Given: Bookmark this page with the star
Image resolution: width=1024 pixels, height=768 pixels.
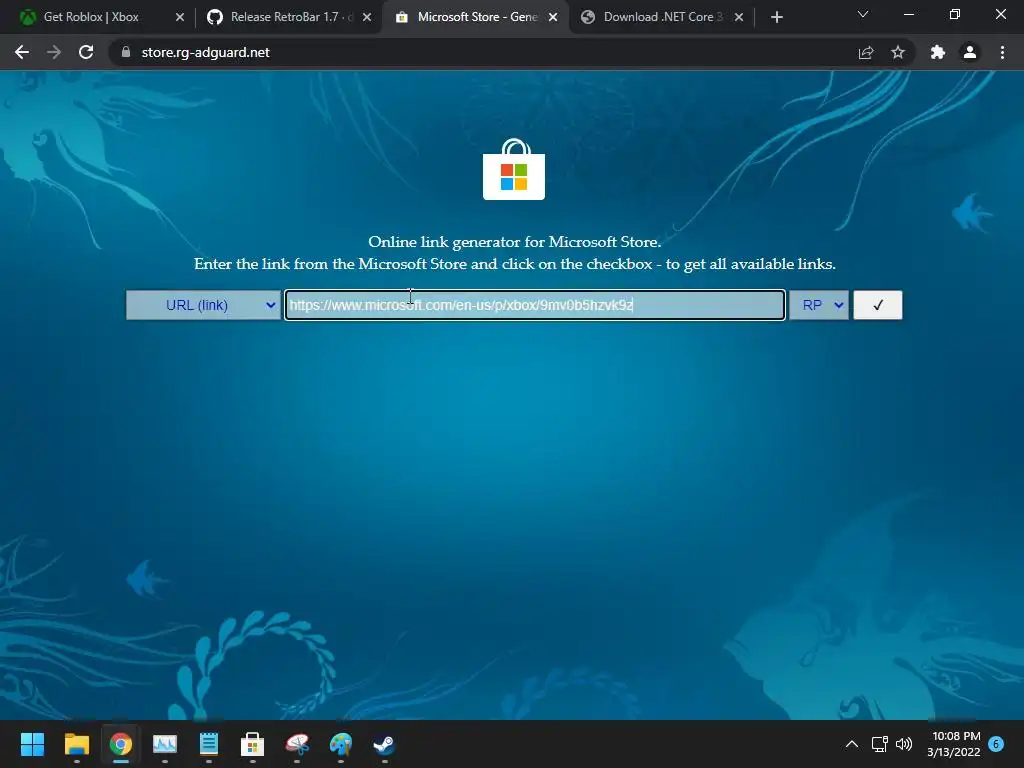Looking at the screenshot, I should click(x=898, y=52).
